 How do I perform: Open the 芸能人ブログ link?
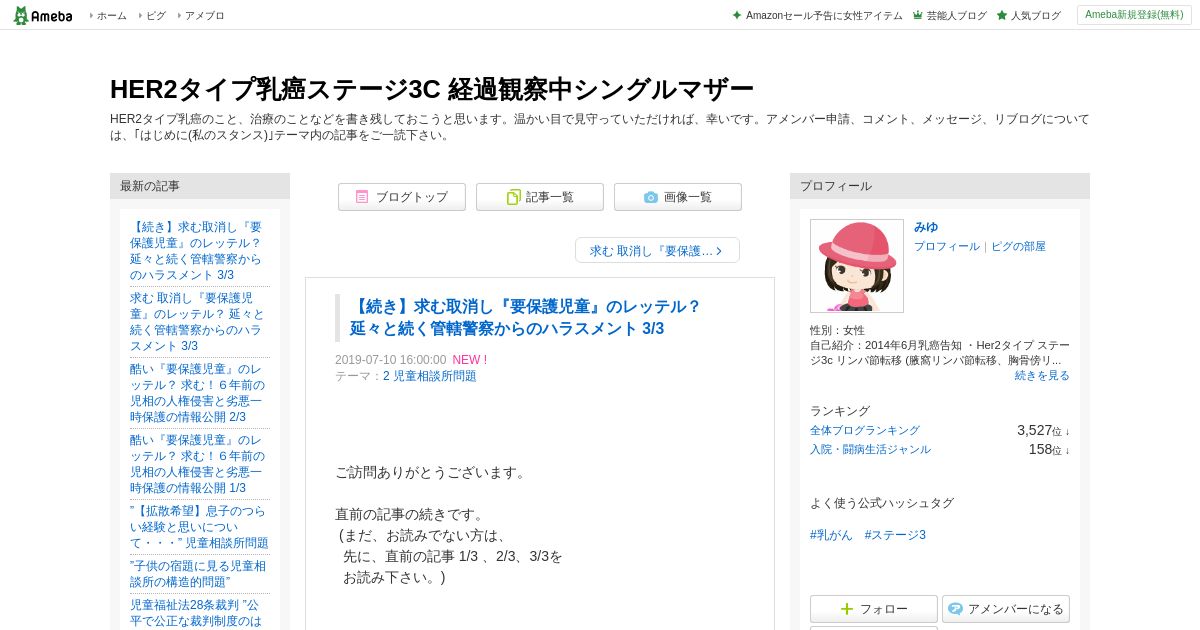point(956,15)
